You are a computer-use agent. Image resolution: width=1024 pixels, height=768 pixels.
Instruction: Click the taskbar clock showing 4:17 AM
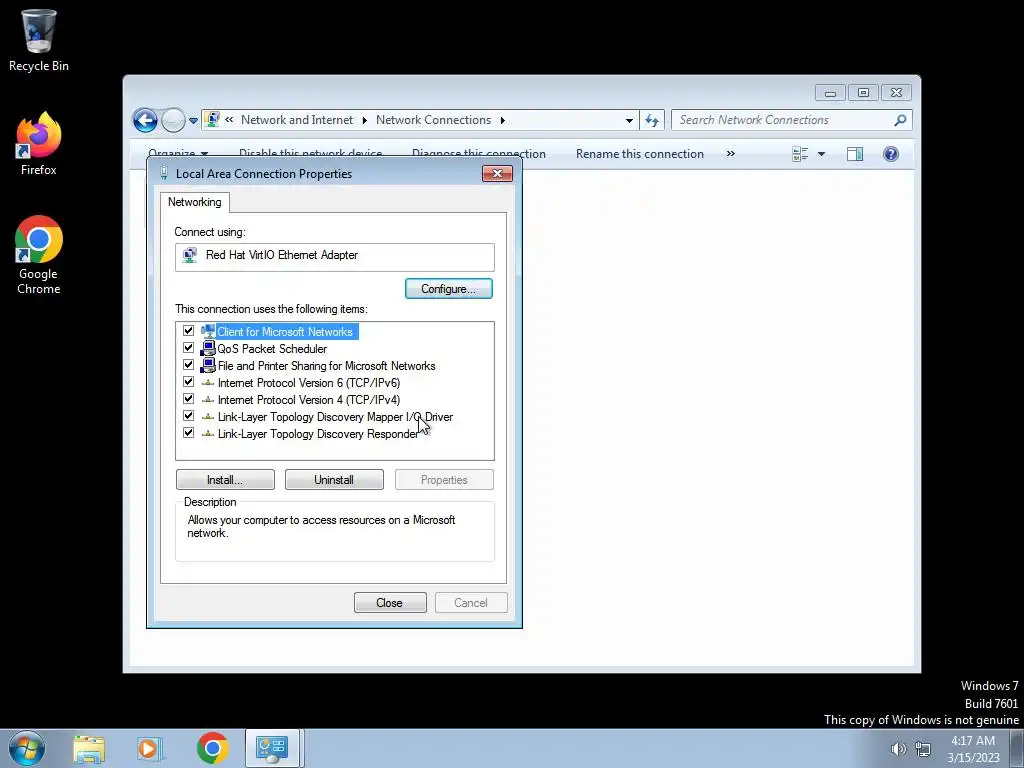coord(973,749)
